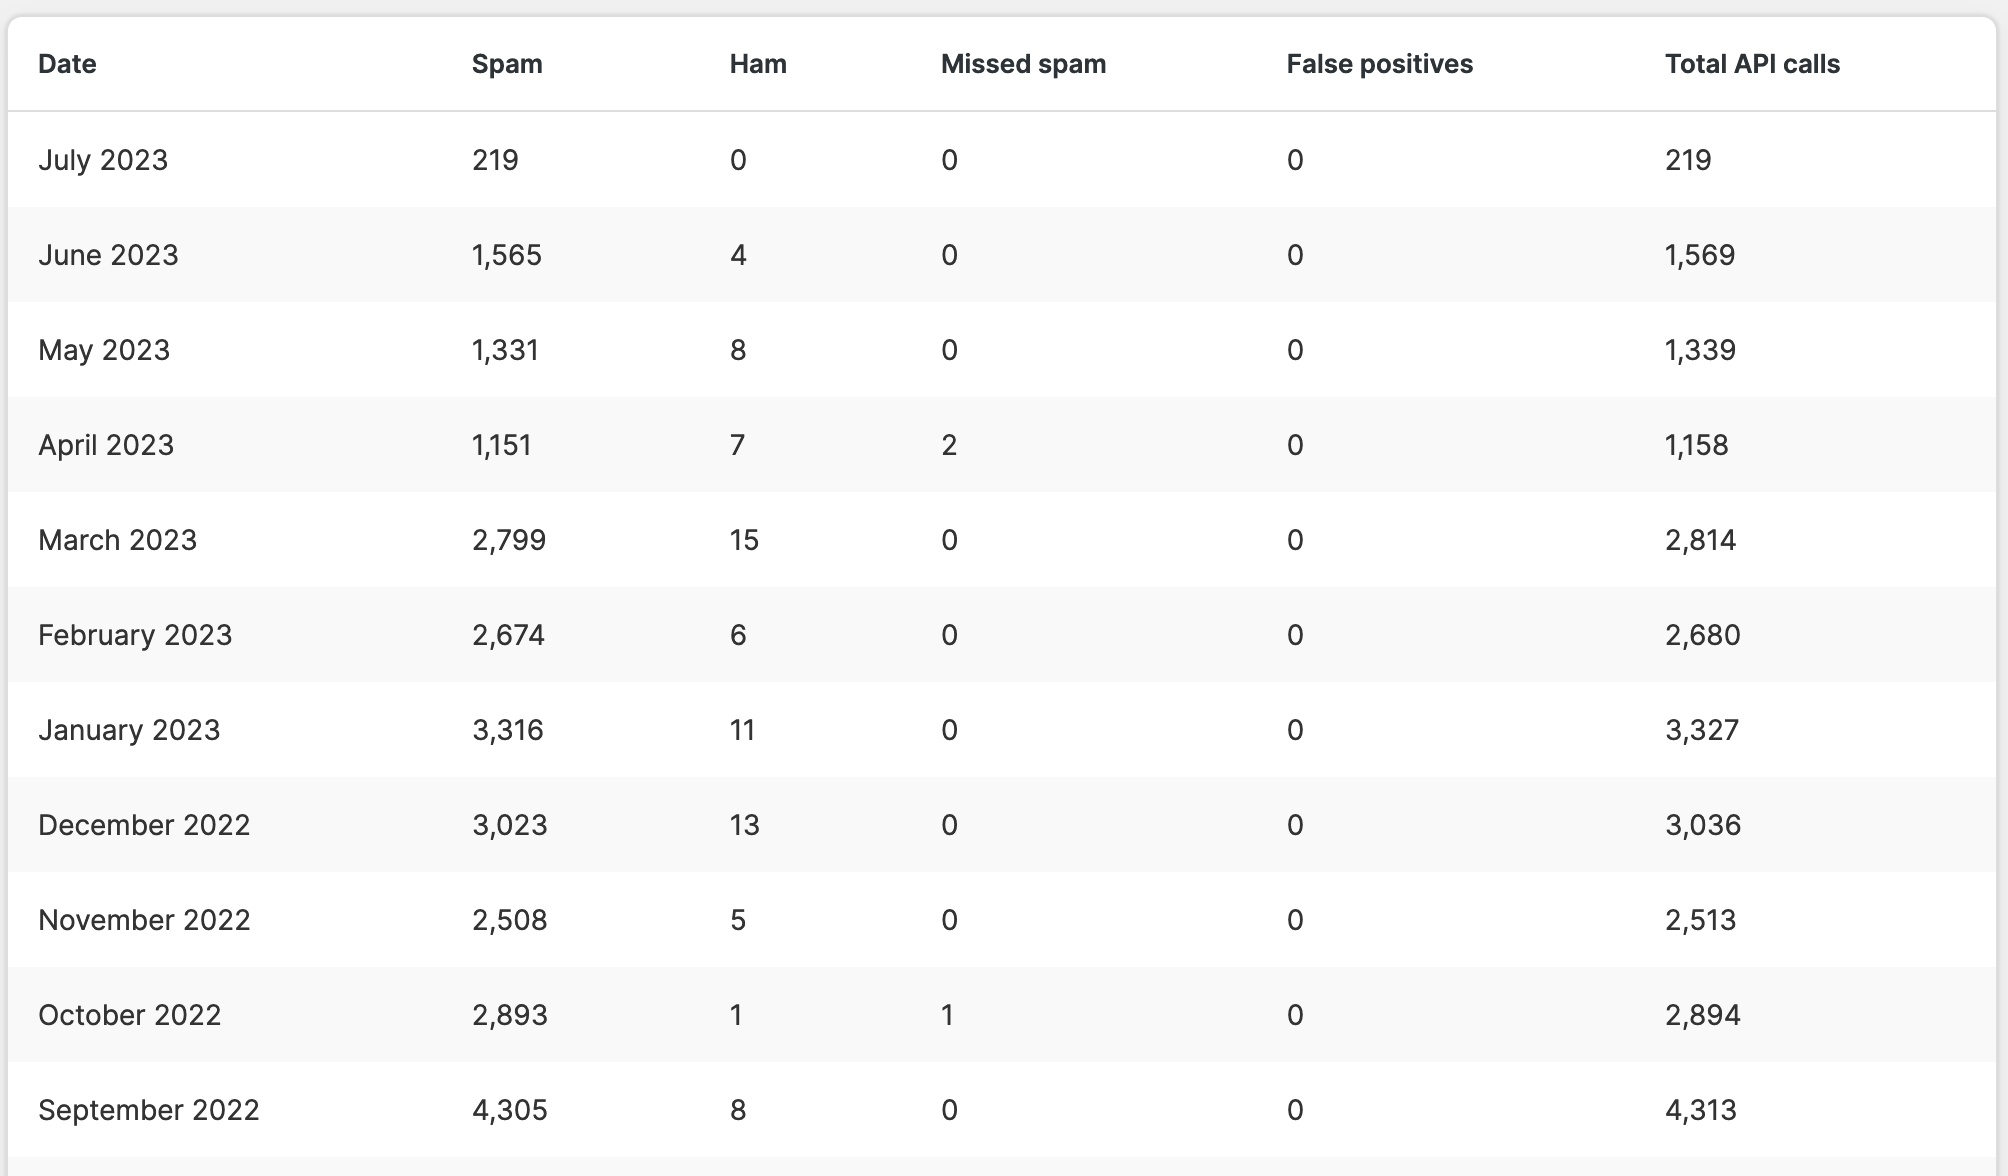Select the June 2023 row date
2008x1176 pixels.
click(x=108, y=255)
